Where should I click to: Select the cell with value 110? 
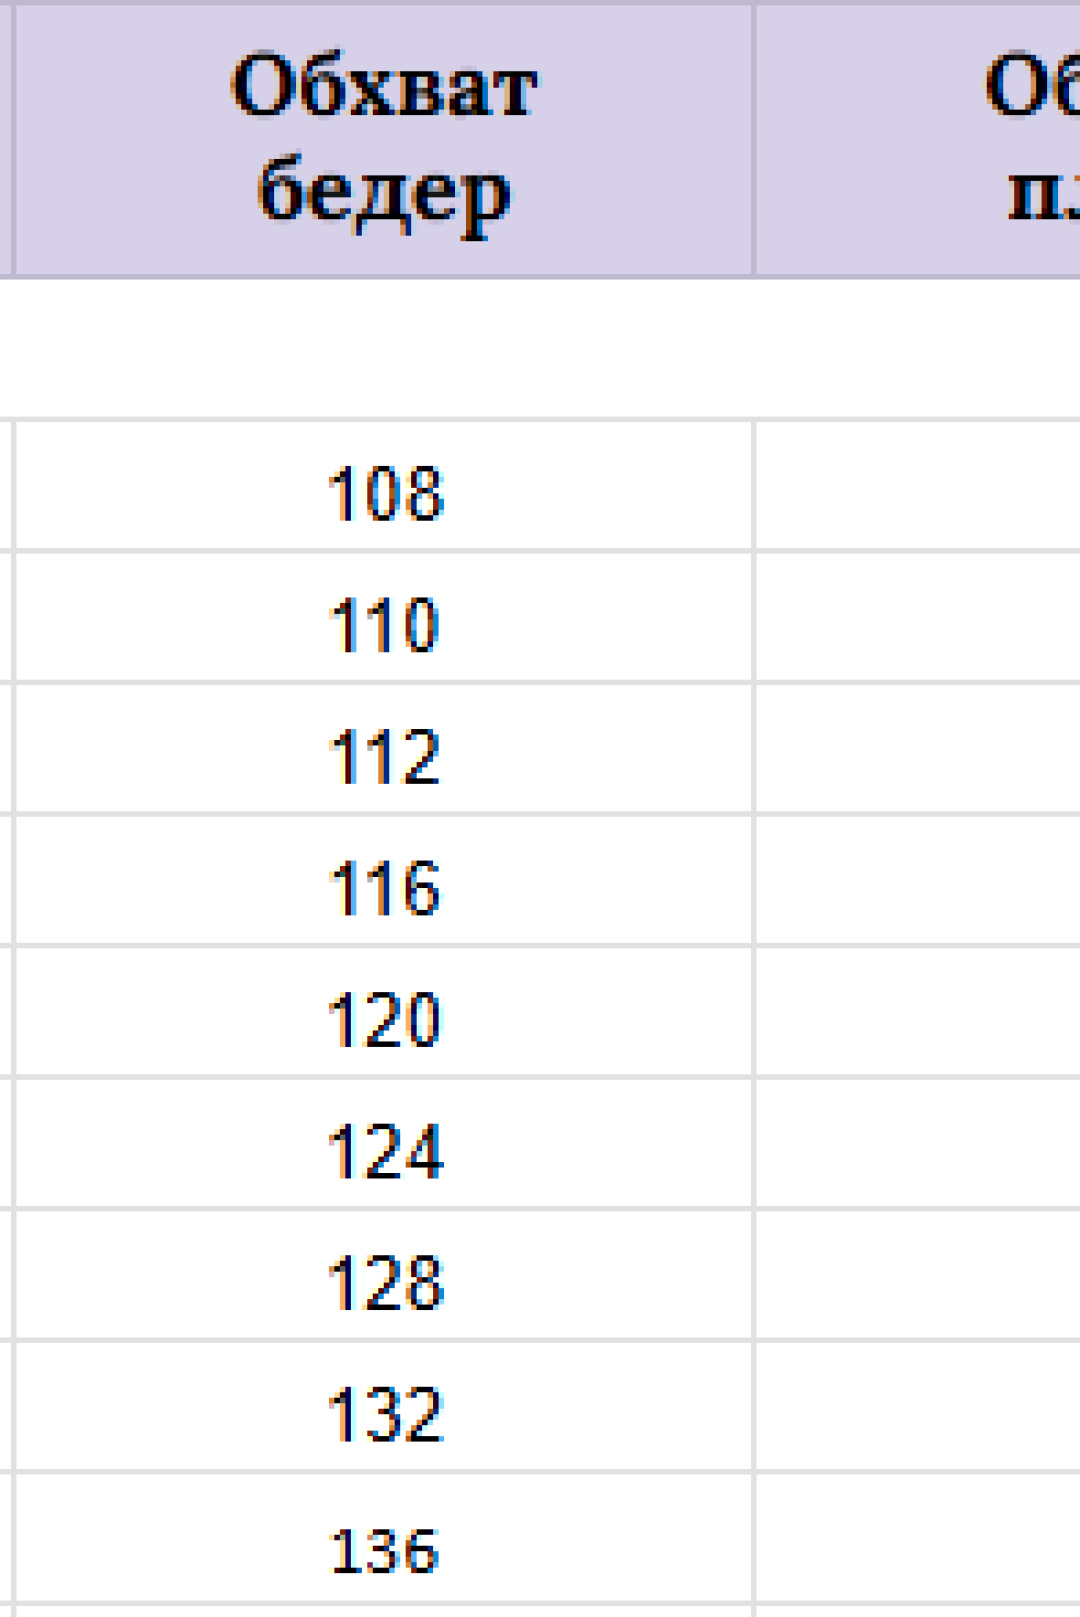point(384,617)
